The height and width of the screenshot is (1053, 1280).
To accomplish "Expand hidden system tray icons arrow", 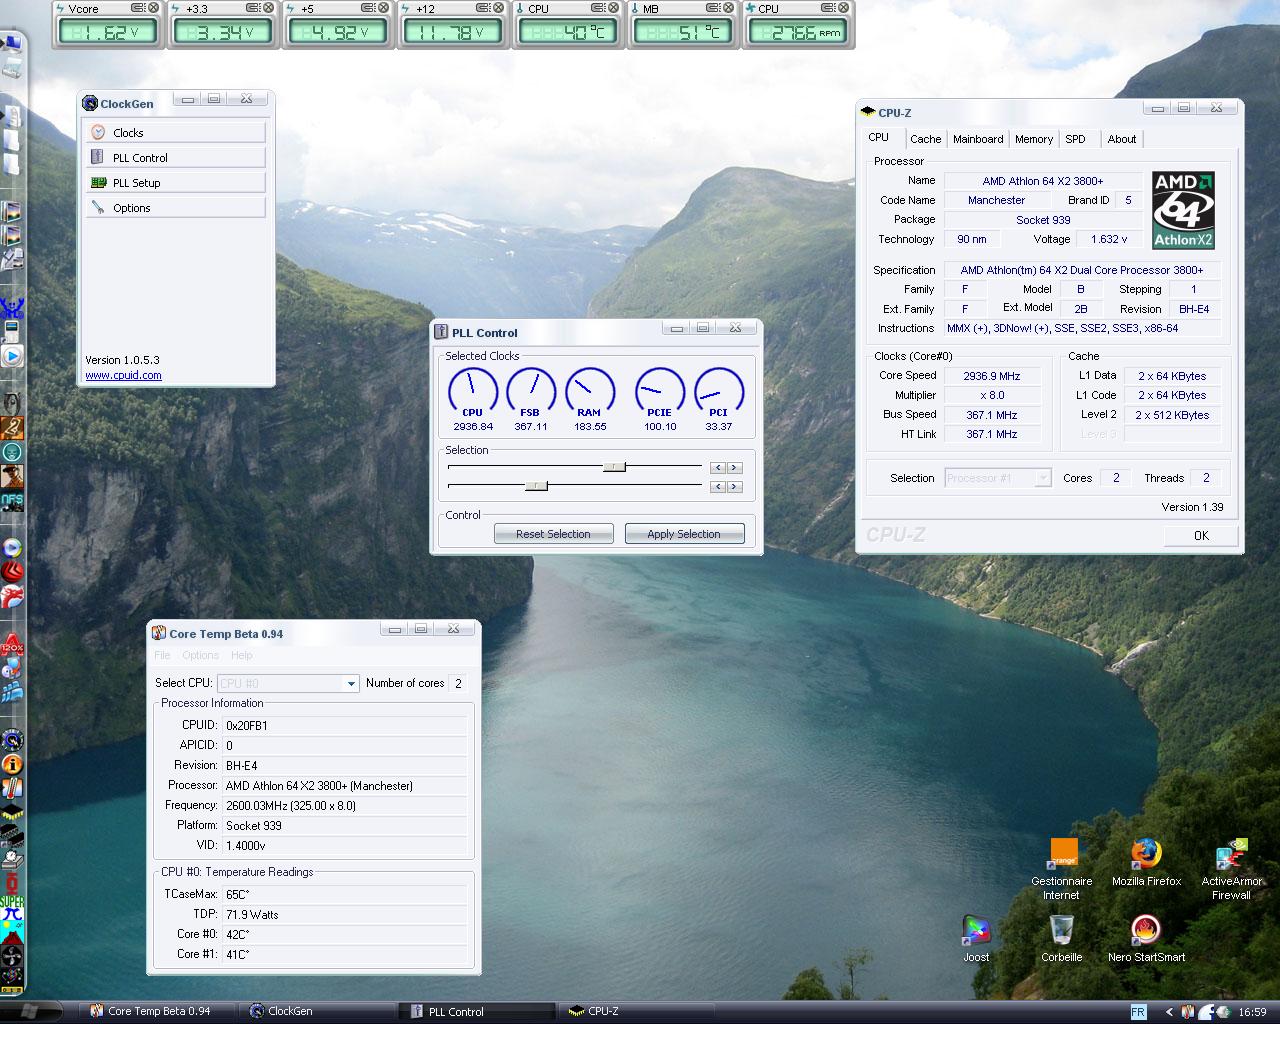I will coord(1169,1012).
